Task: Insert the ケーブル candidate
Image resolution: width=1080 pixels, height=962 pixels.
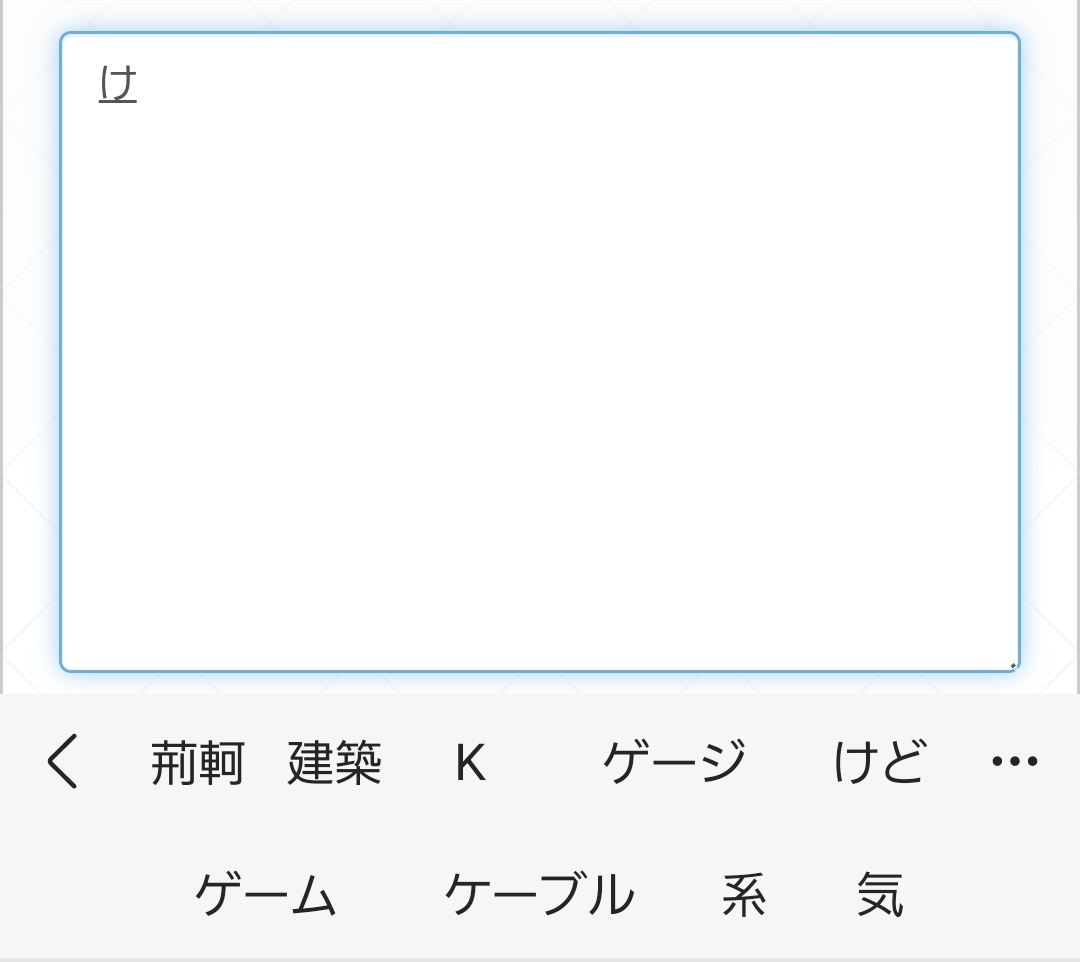Action: click(x=539, y=894)
